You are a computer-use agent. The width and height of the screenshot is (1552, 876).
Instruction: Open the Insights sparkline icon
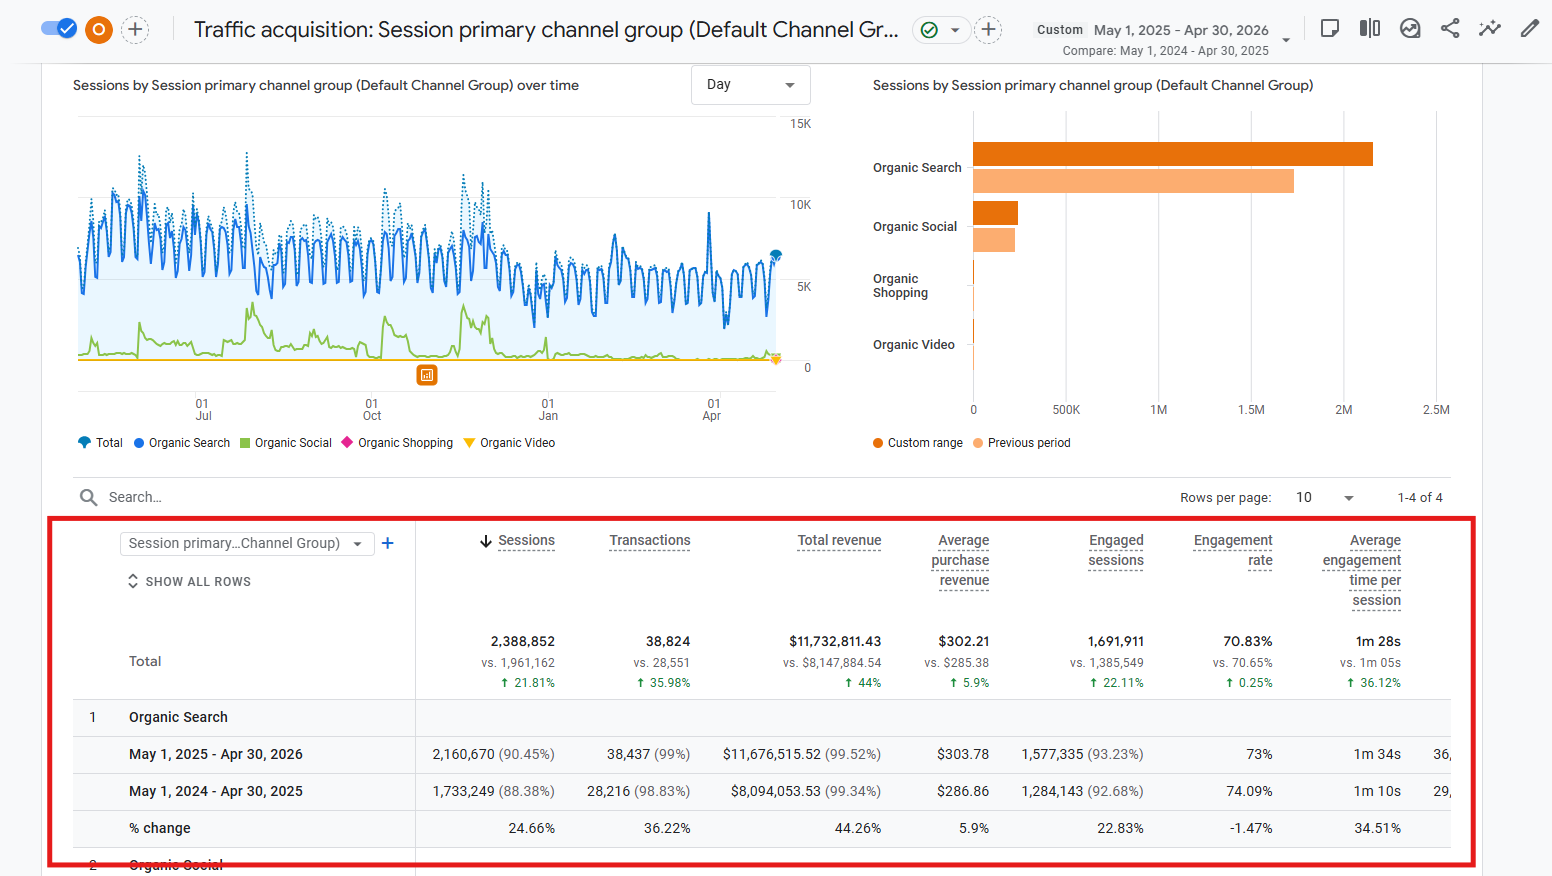1490,28
